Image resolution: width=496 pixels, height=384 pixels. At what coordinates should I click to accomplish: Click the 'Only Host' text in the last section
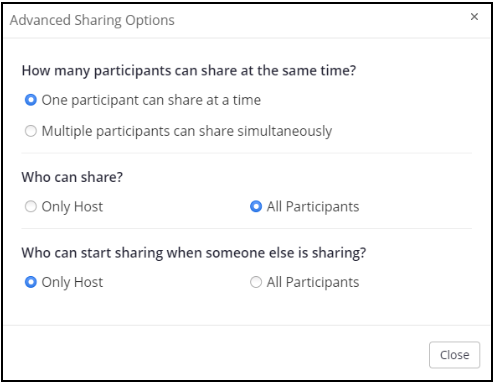pyautogui.click(x=72, y=282)
